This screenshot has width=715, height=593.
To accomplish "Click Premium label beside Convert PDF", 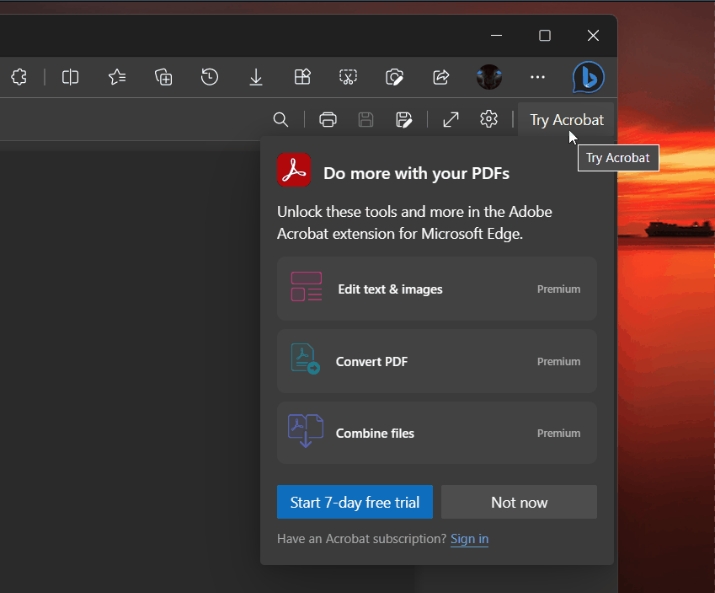I will click(559, 361).
